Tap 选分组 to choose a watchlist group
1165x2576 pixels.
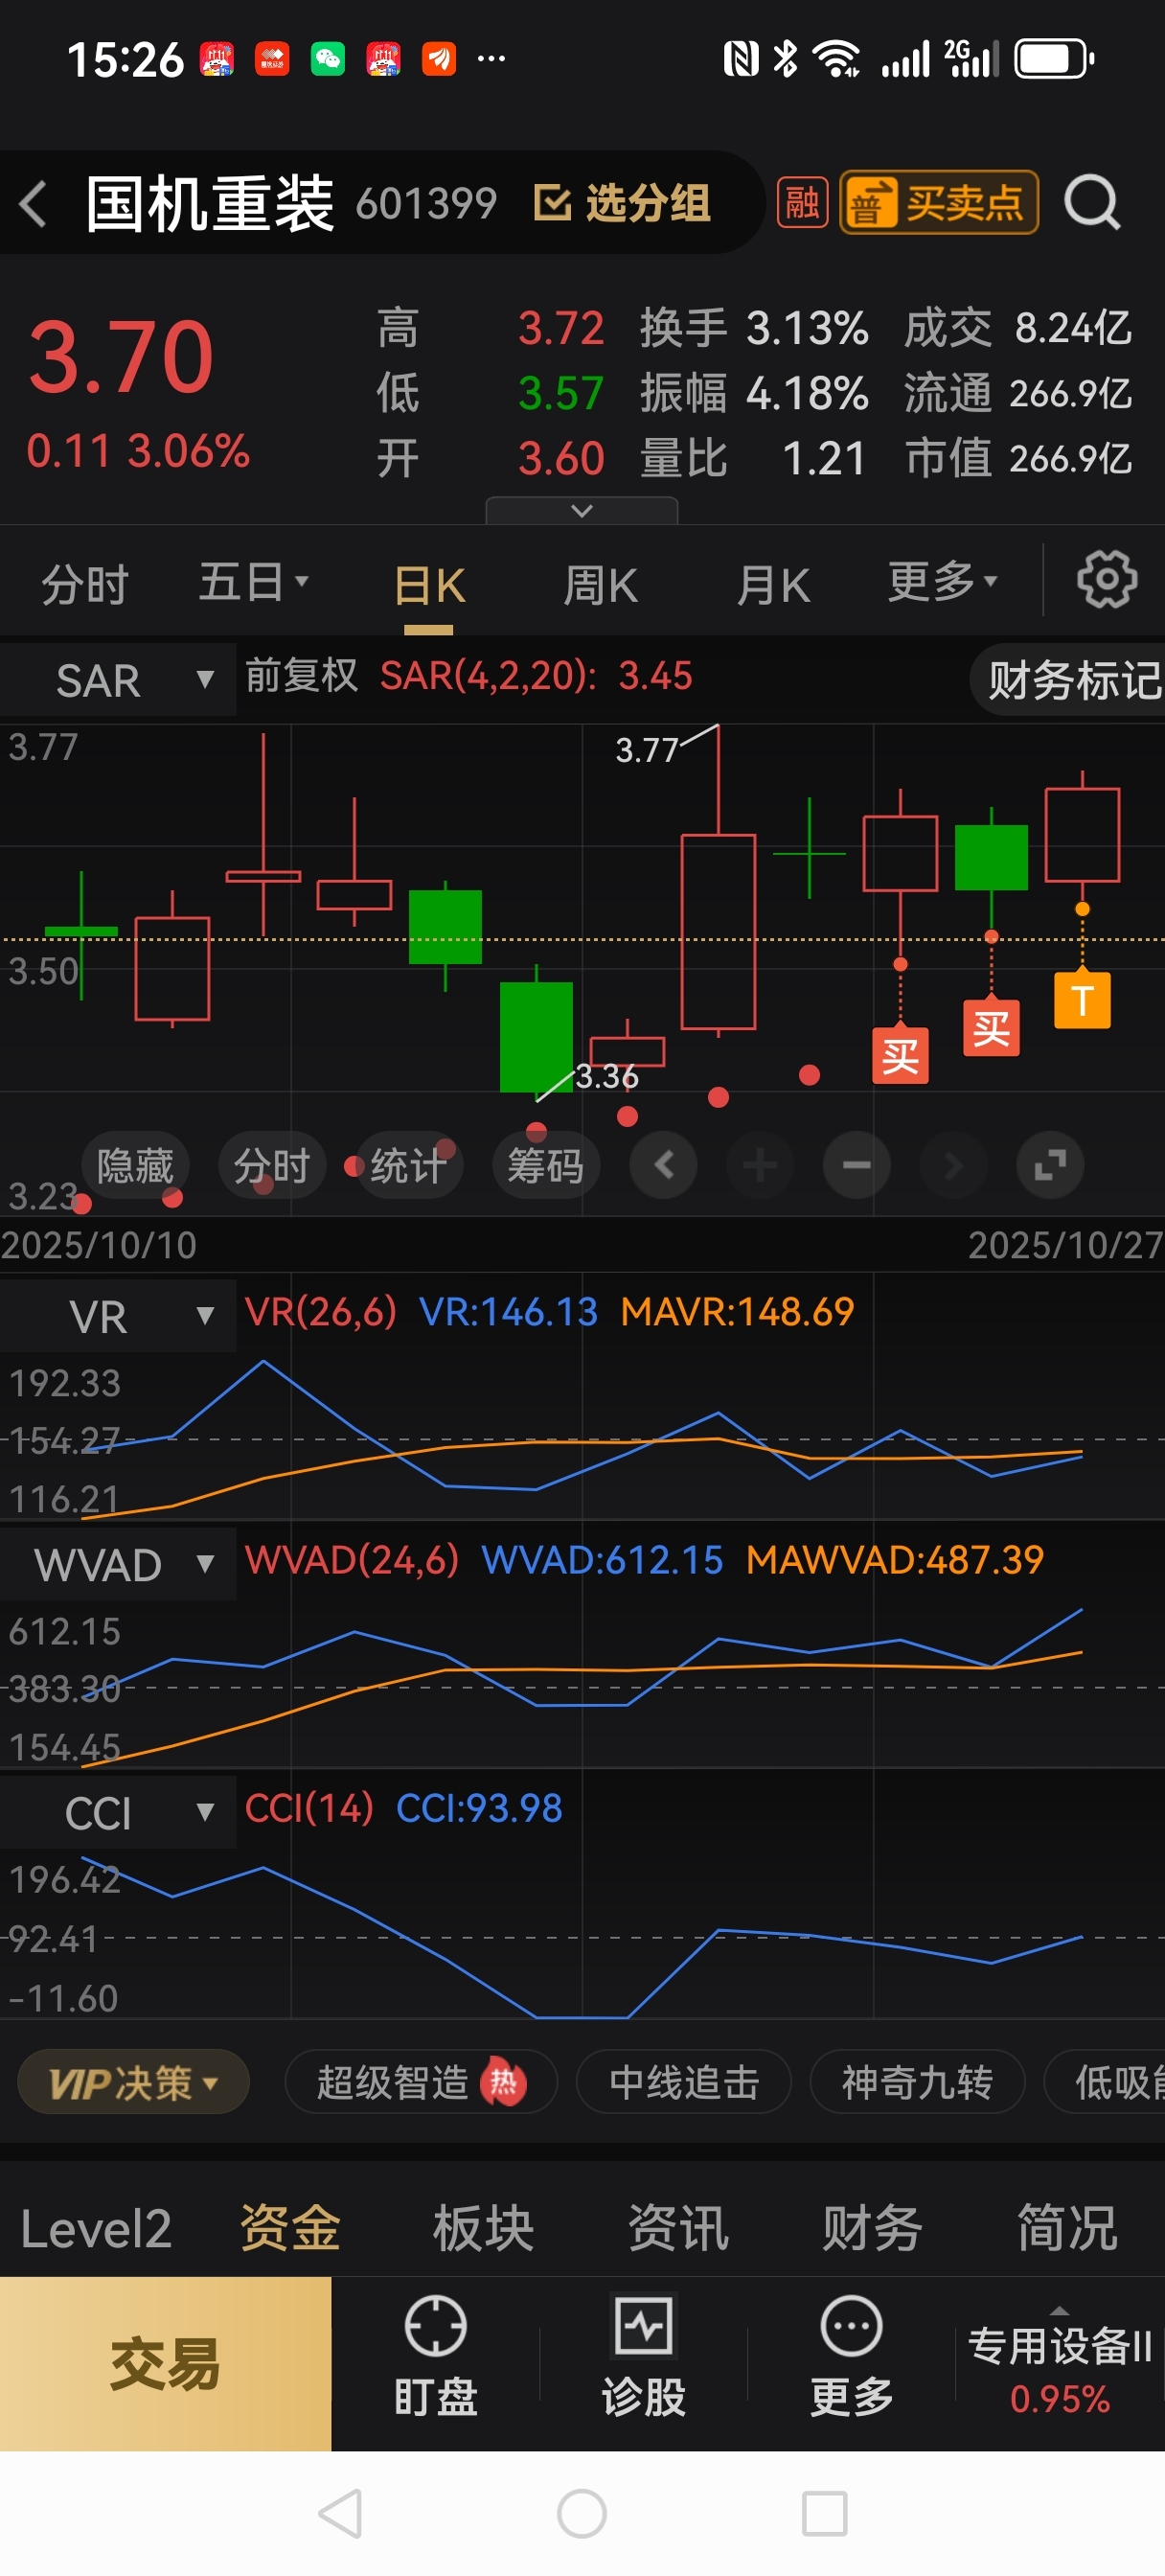[x=622, y=203]
